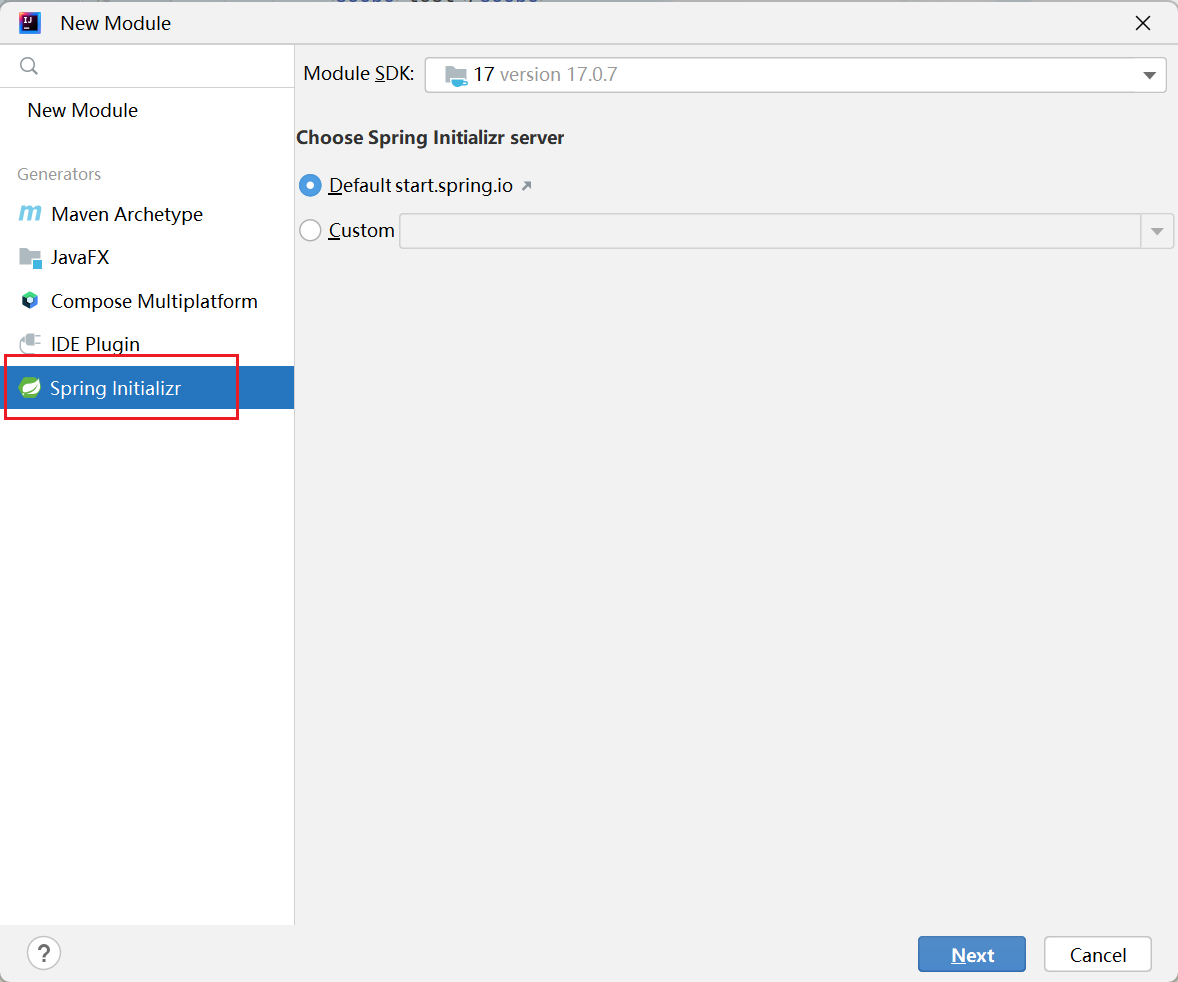Click the Spring Initializr leaf icon
Viewport: 1178px width, 982px height.
(x=30, y=388)
